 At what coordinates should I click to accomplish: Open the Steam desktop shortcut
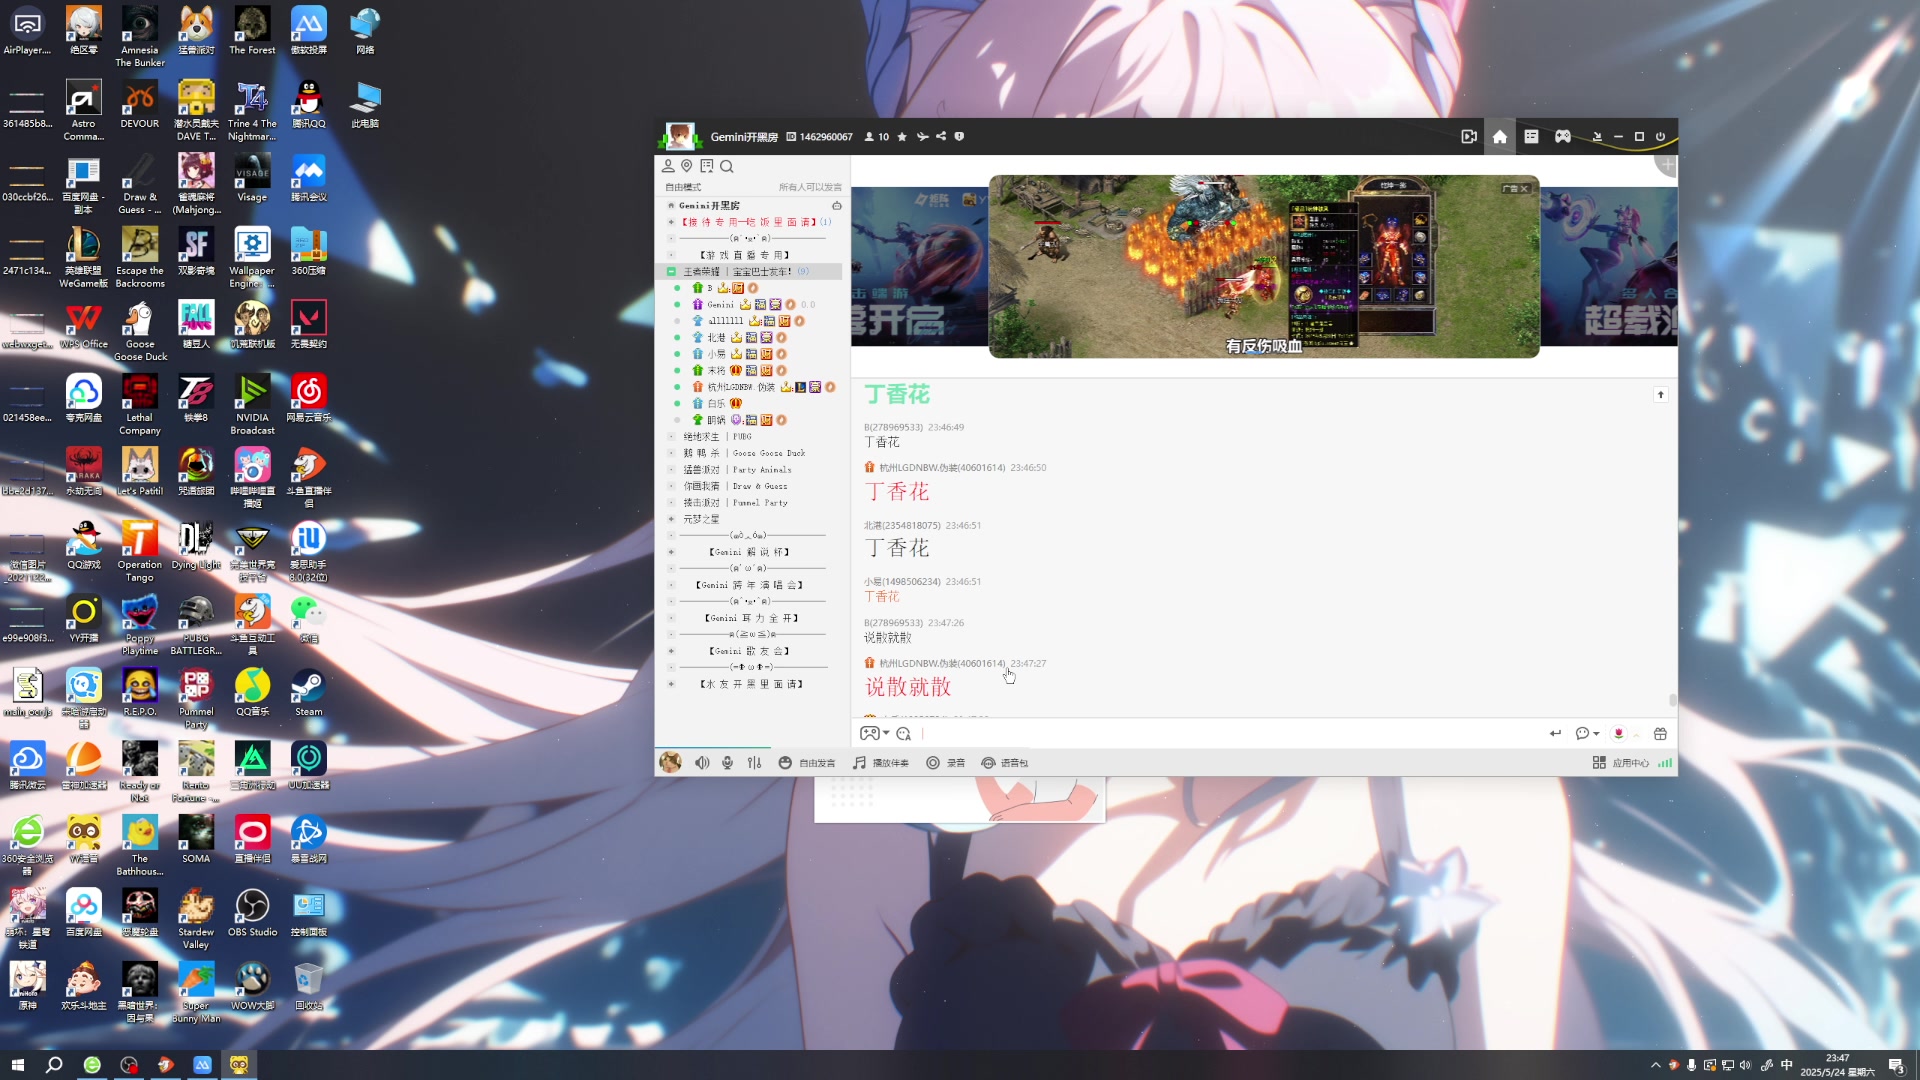pyautogui.click(x=308, y=693)
